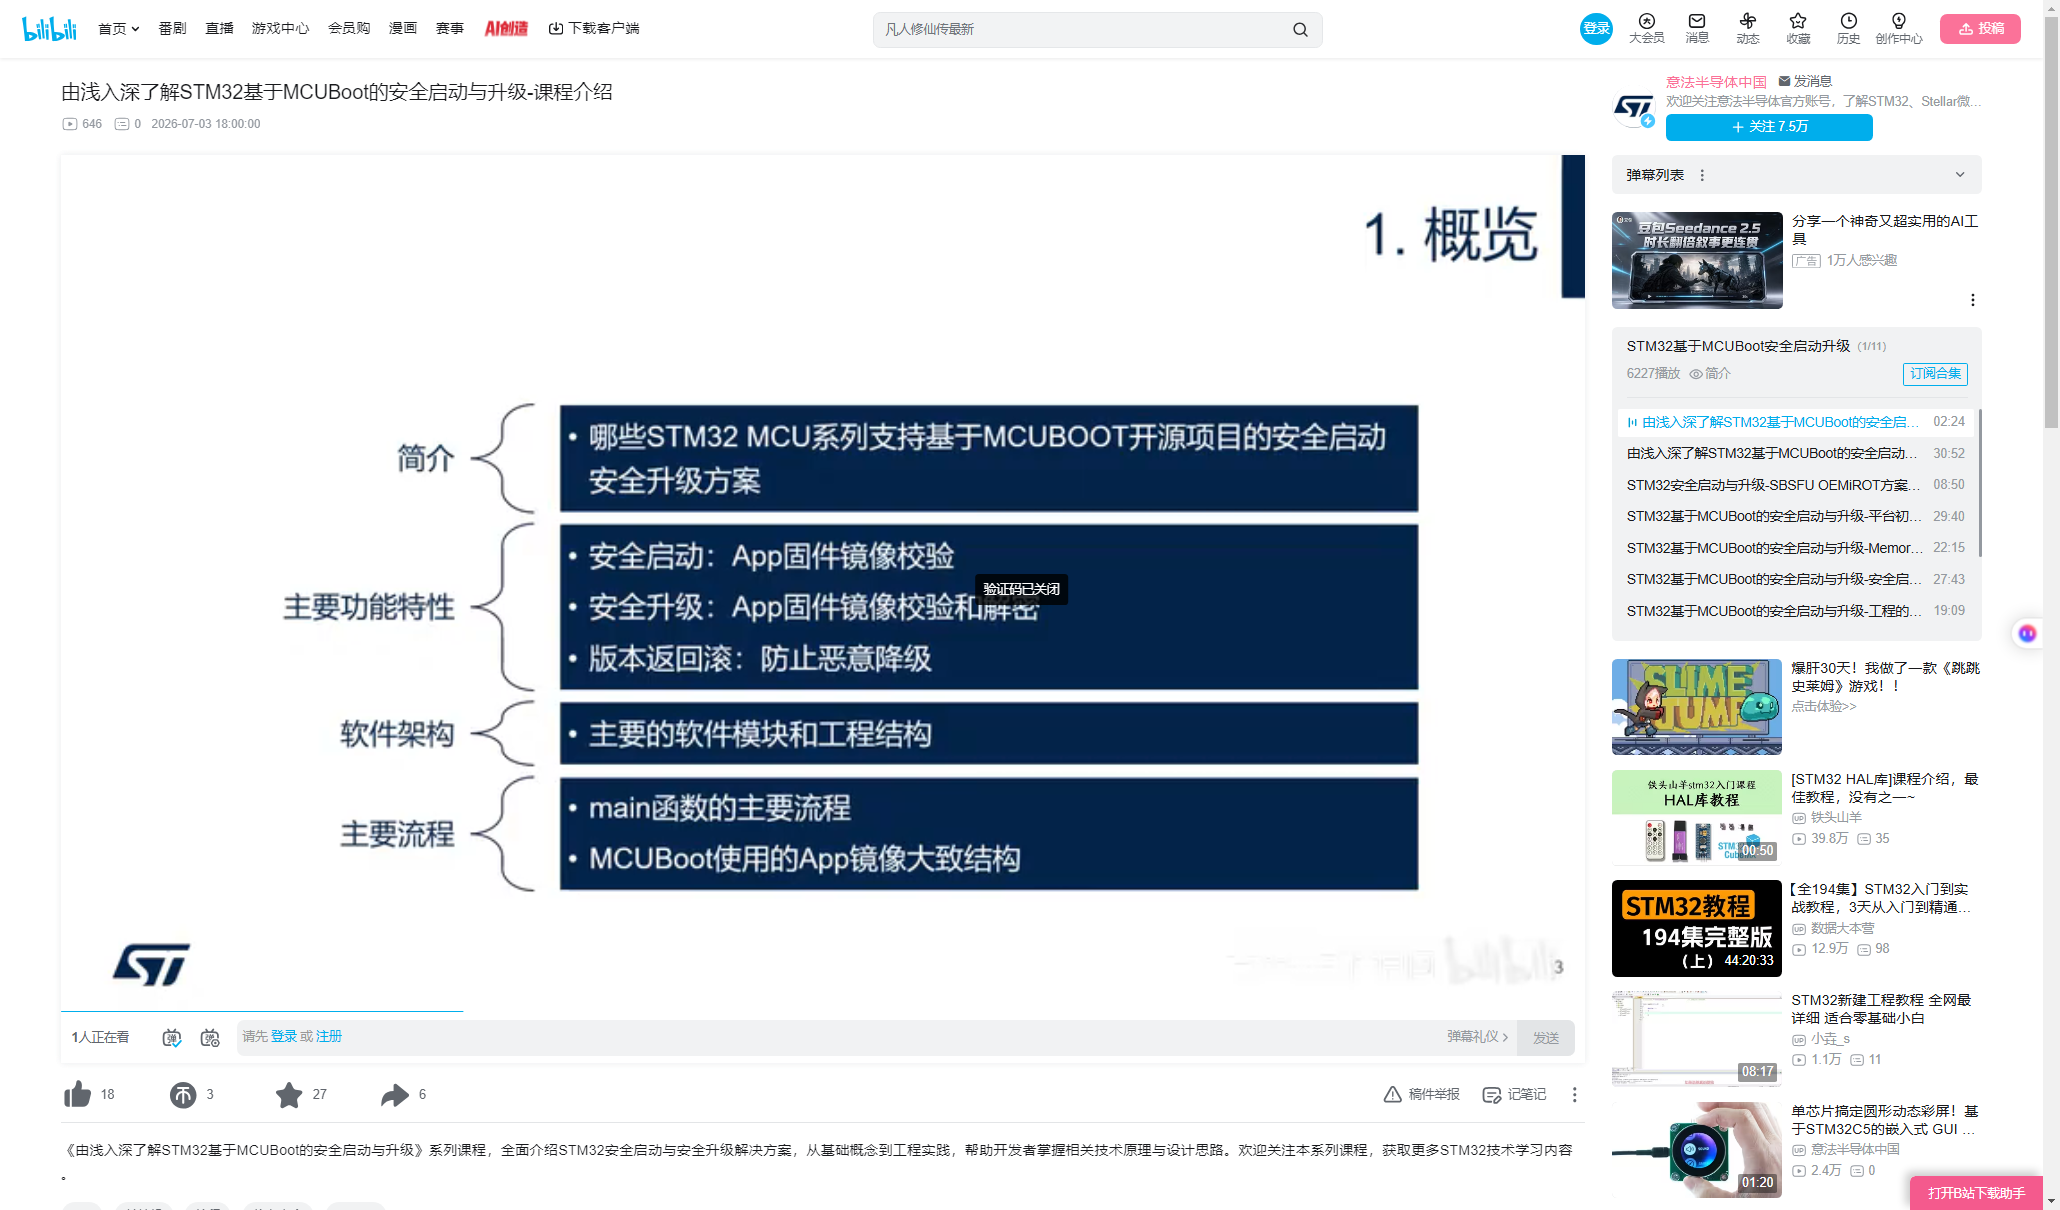Viewport: 2060px width, 1210px height.
Task: Click the 铁头山羊 uploader name
Action: 1836,818
